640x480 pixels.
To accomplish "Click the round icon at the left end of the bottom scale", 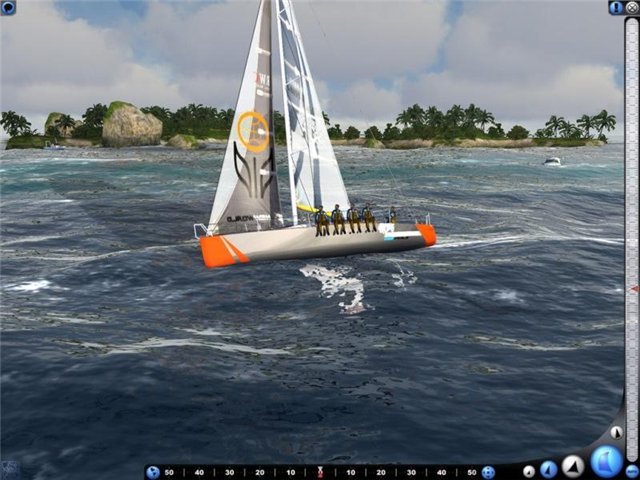I will 152,472.
